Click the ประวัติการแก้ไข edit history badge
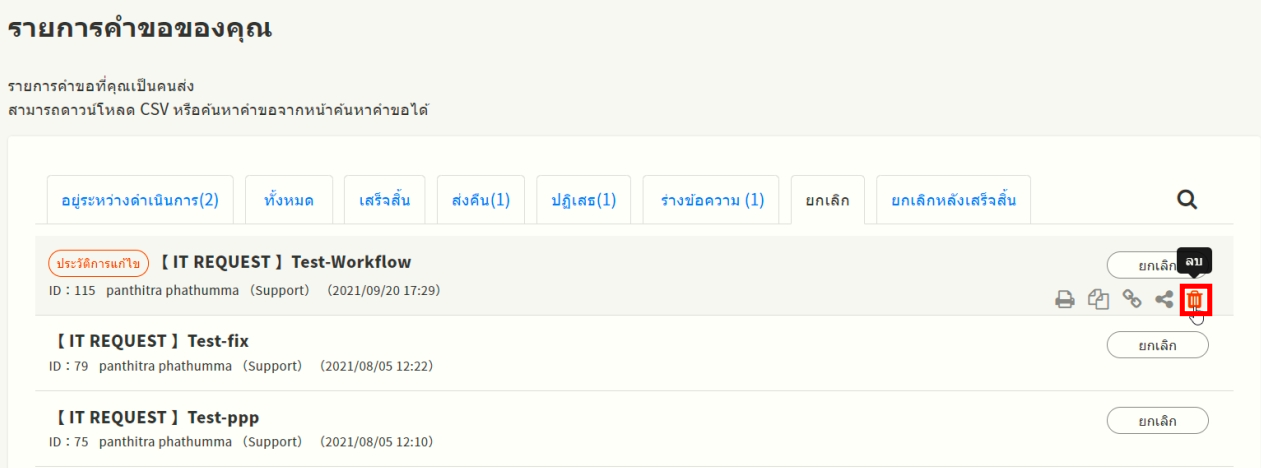The height and width of the screenshot is (468, 1261). coord(98,263)
